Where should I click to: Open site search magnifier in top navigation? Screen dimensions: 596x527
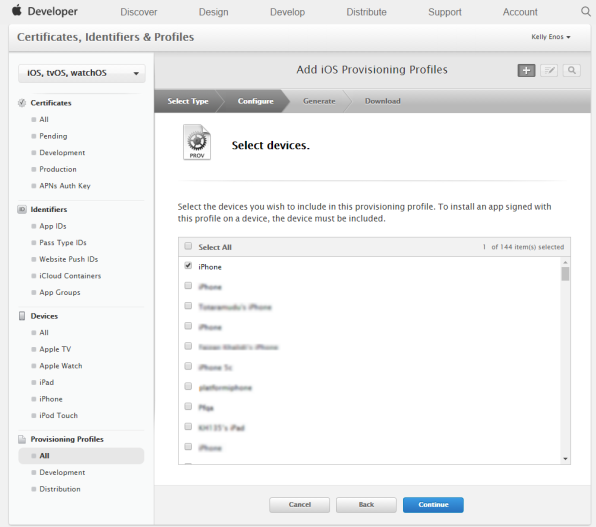[586, 11]
